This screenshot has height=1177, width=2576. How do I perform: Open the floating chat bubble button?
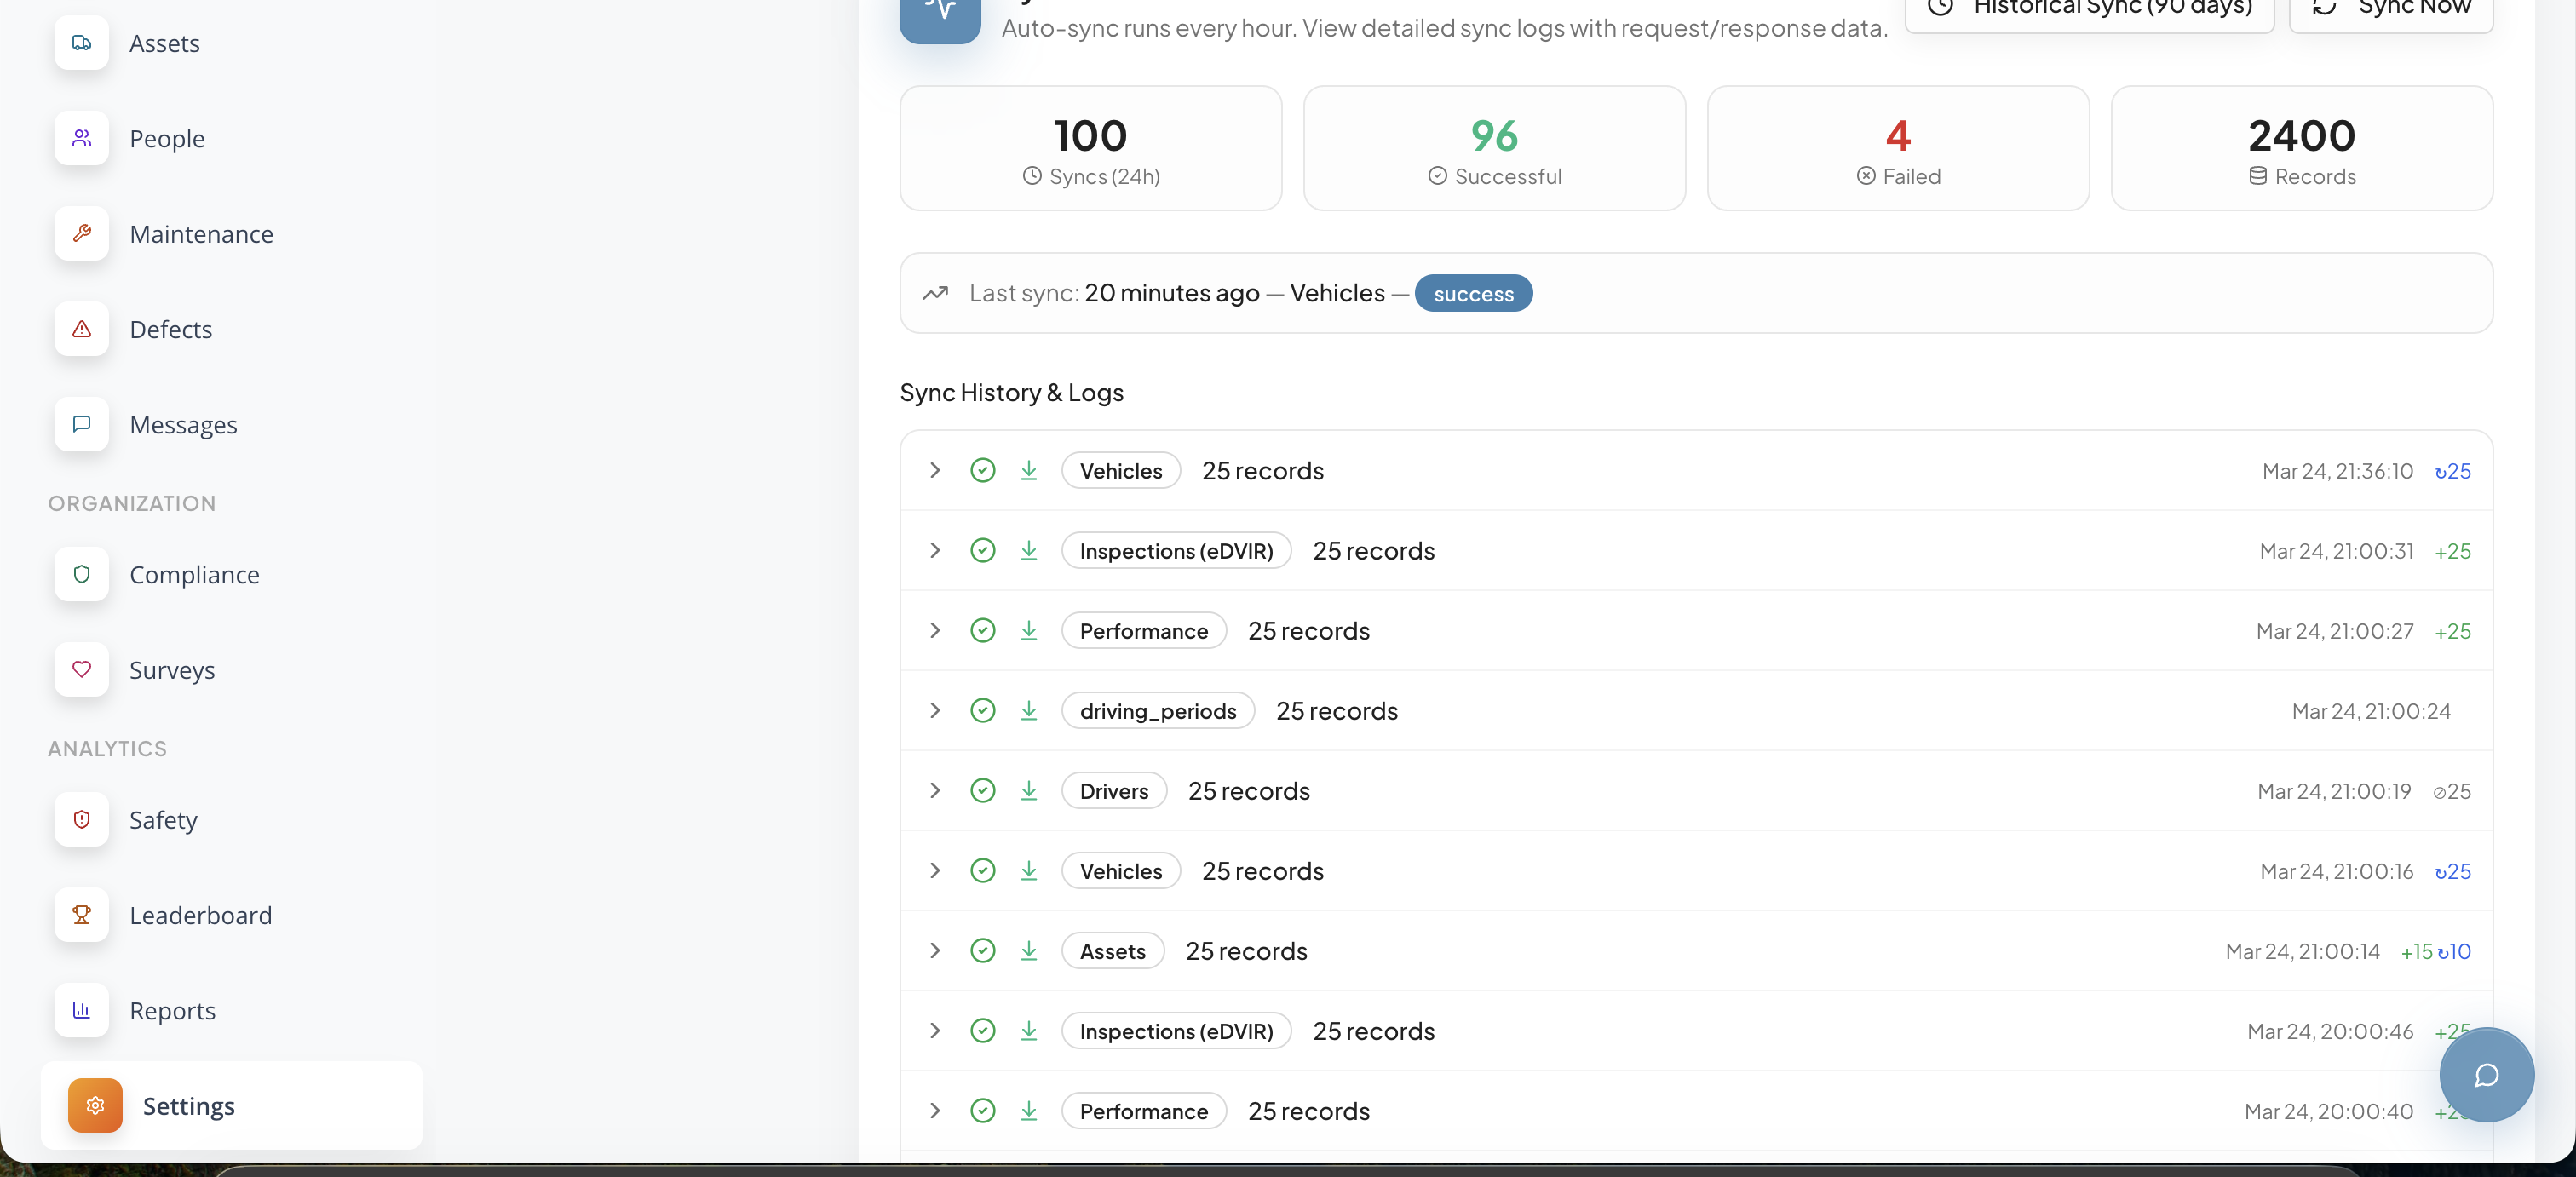pyautogui.click(x=2486, y=1075)
